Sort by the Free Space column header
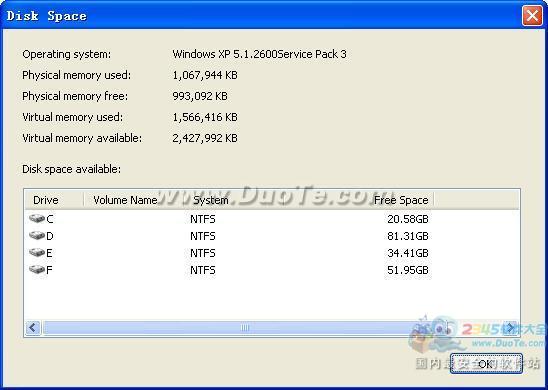 pos(401,200)
